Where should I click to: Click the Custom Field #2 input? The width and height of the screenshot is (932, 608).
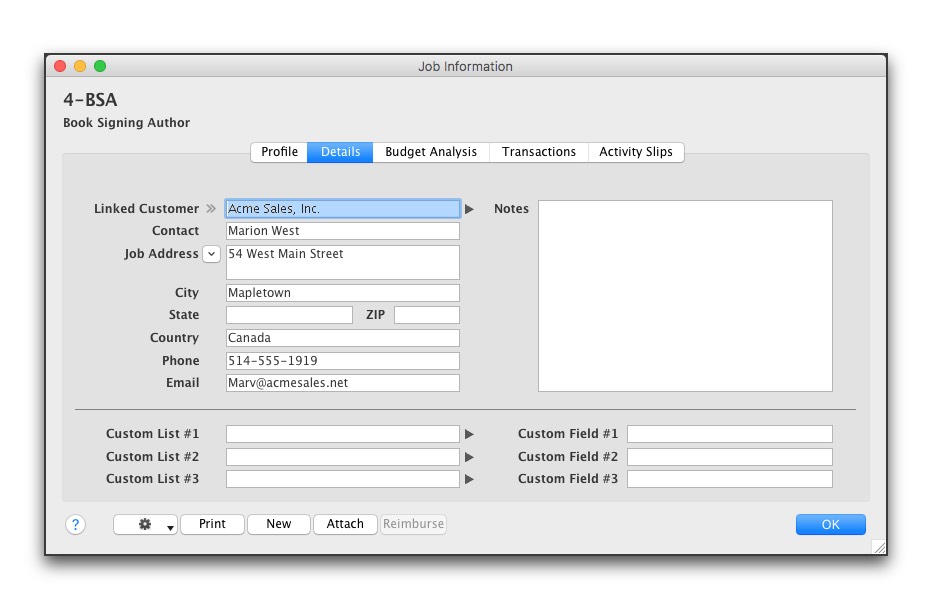730,457
